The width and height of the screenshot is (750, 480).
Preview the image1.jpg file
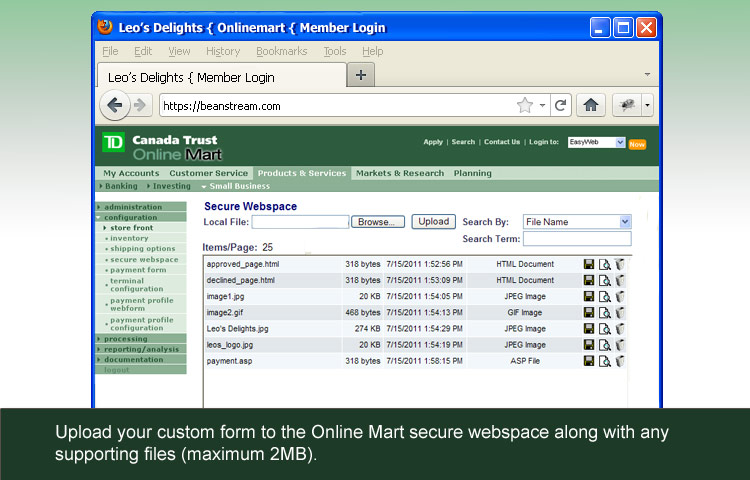pos(604,296)
